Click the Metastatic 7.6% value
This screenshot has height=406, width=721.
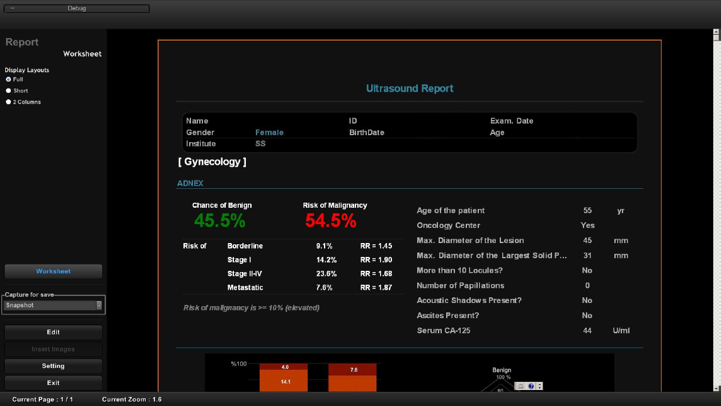(324, 287)
